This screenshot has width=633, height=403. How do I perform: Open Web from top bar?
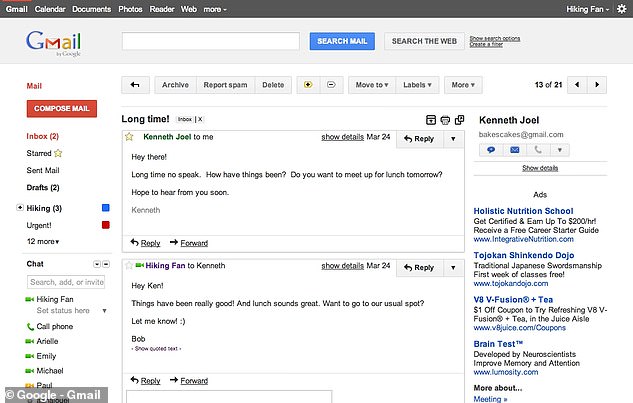tap(189, 9)
